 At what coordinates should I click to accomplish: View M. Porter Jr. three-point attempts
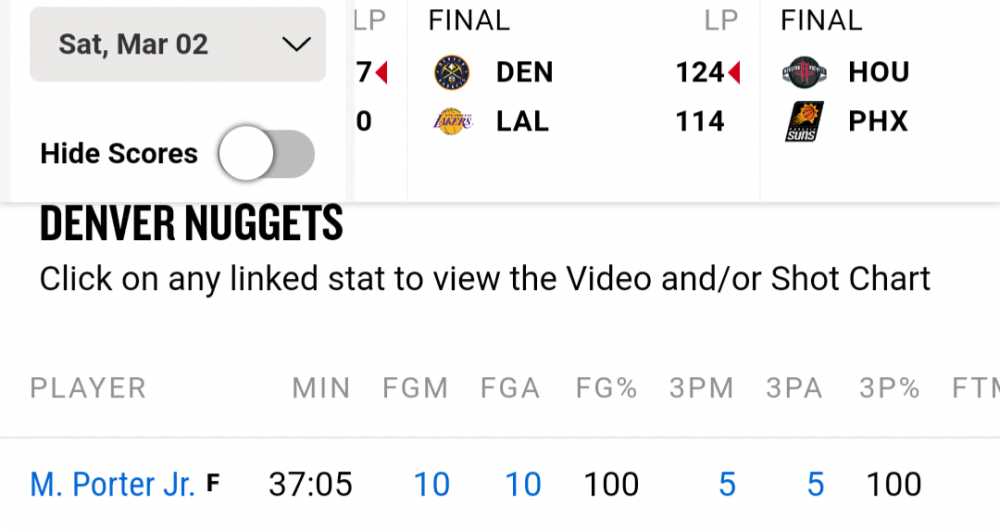click(x=816, y=485)
